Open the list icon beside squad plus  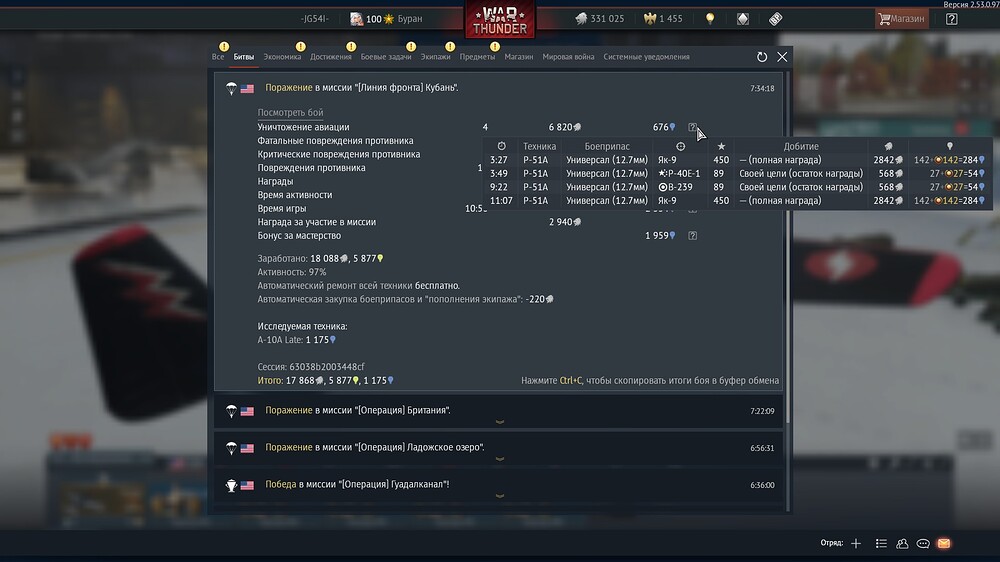click(881, 543)
